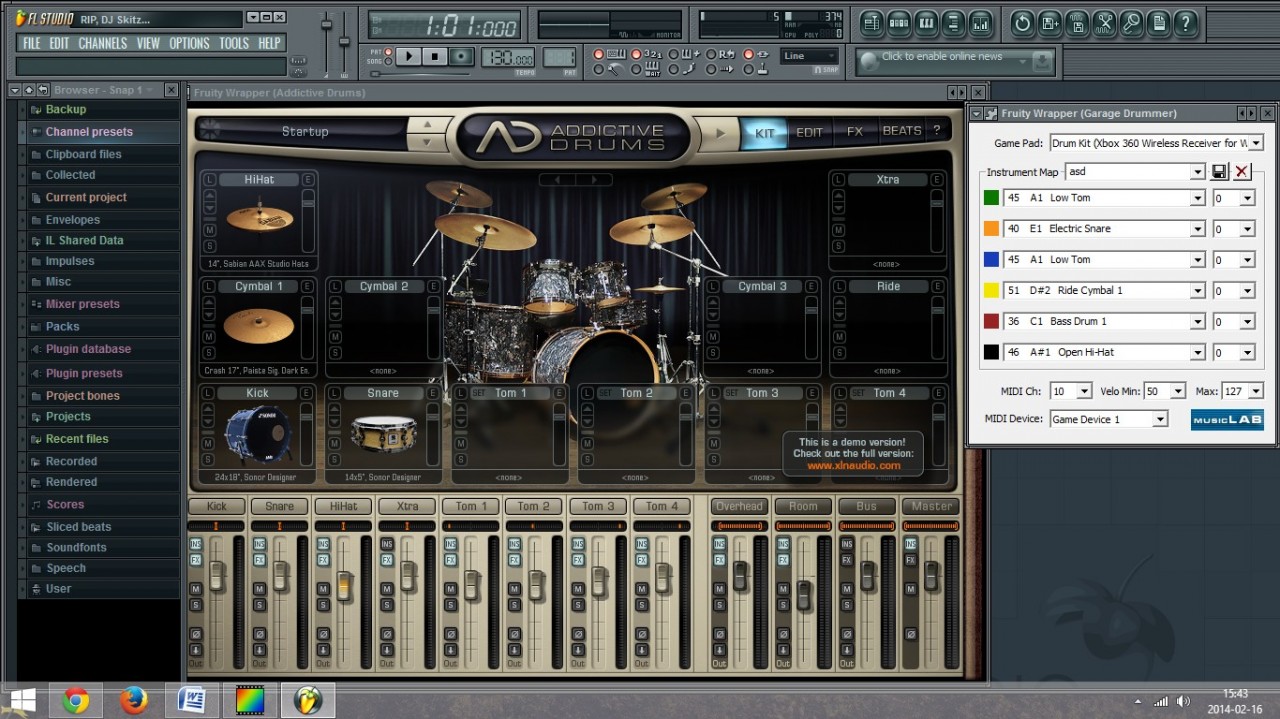Click the musicLAB logo
This screenshot has width=1280, height=719.
pyautogui.click(x=1227, y=419)
